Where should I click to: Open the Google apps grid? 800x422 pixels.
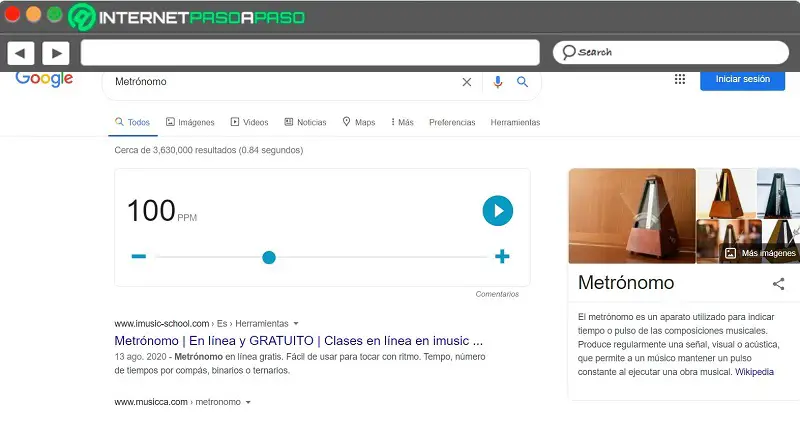[x=680, y=79]
